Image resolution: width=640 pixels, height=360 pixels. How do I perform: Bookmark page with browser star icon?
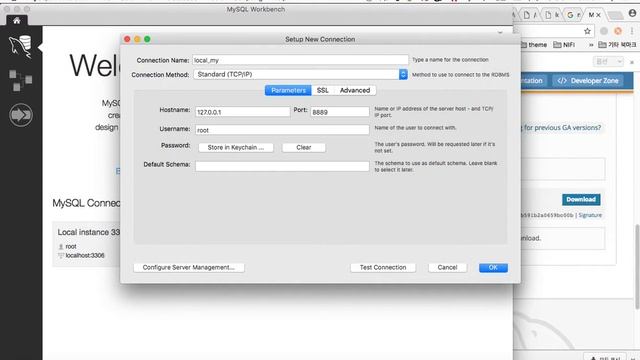(587, 31)
